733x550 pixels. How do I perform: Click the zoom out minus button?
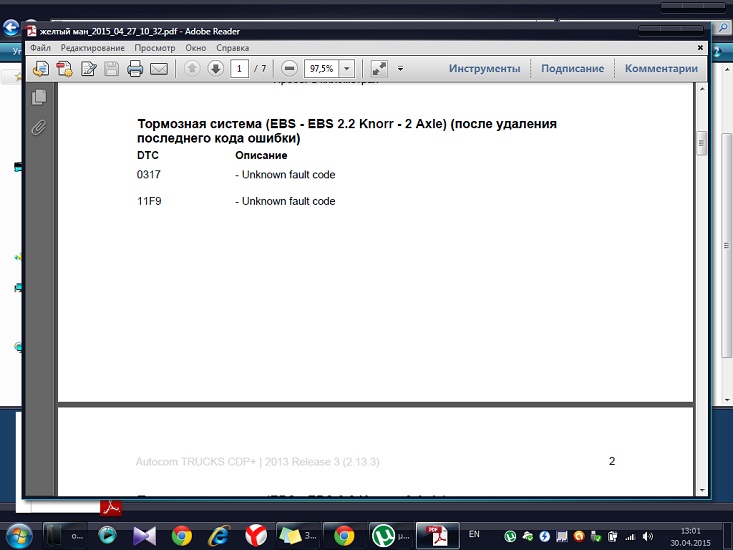coord(289,69)
